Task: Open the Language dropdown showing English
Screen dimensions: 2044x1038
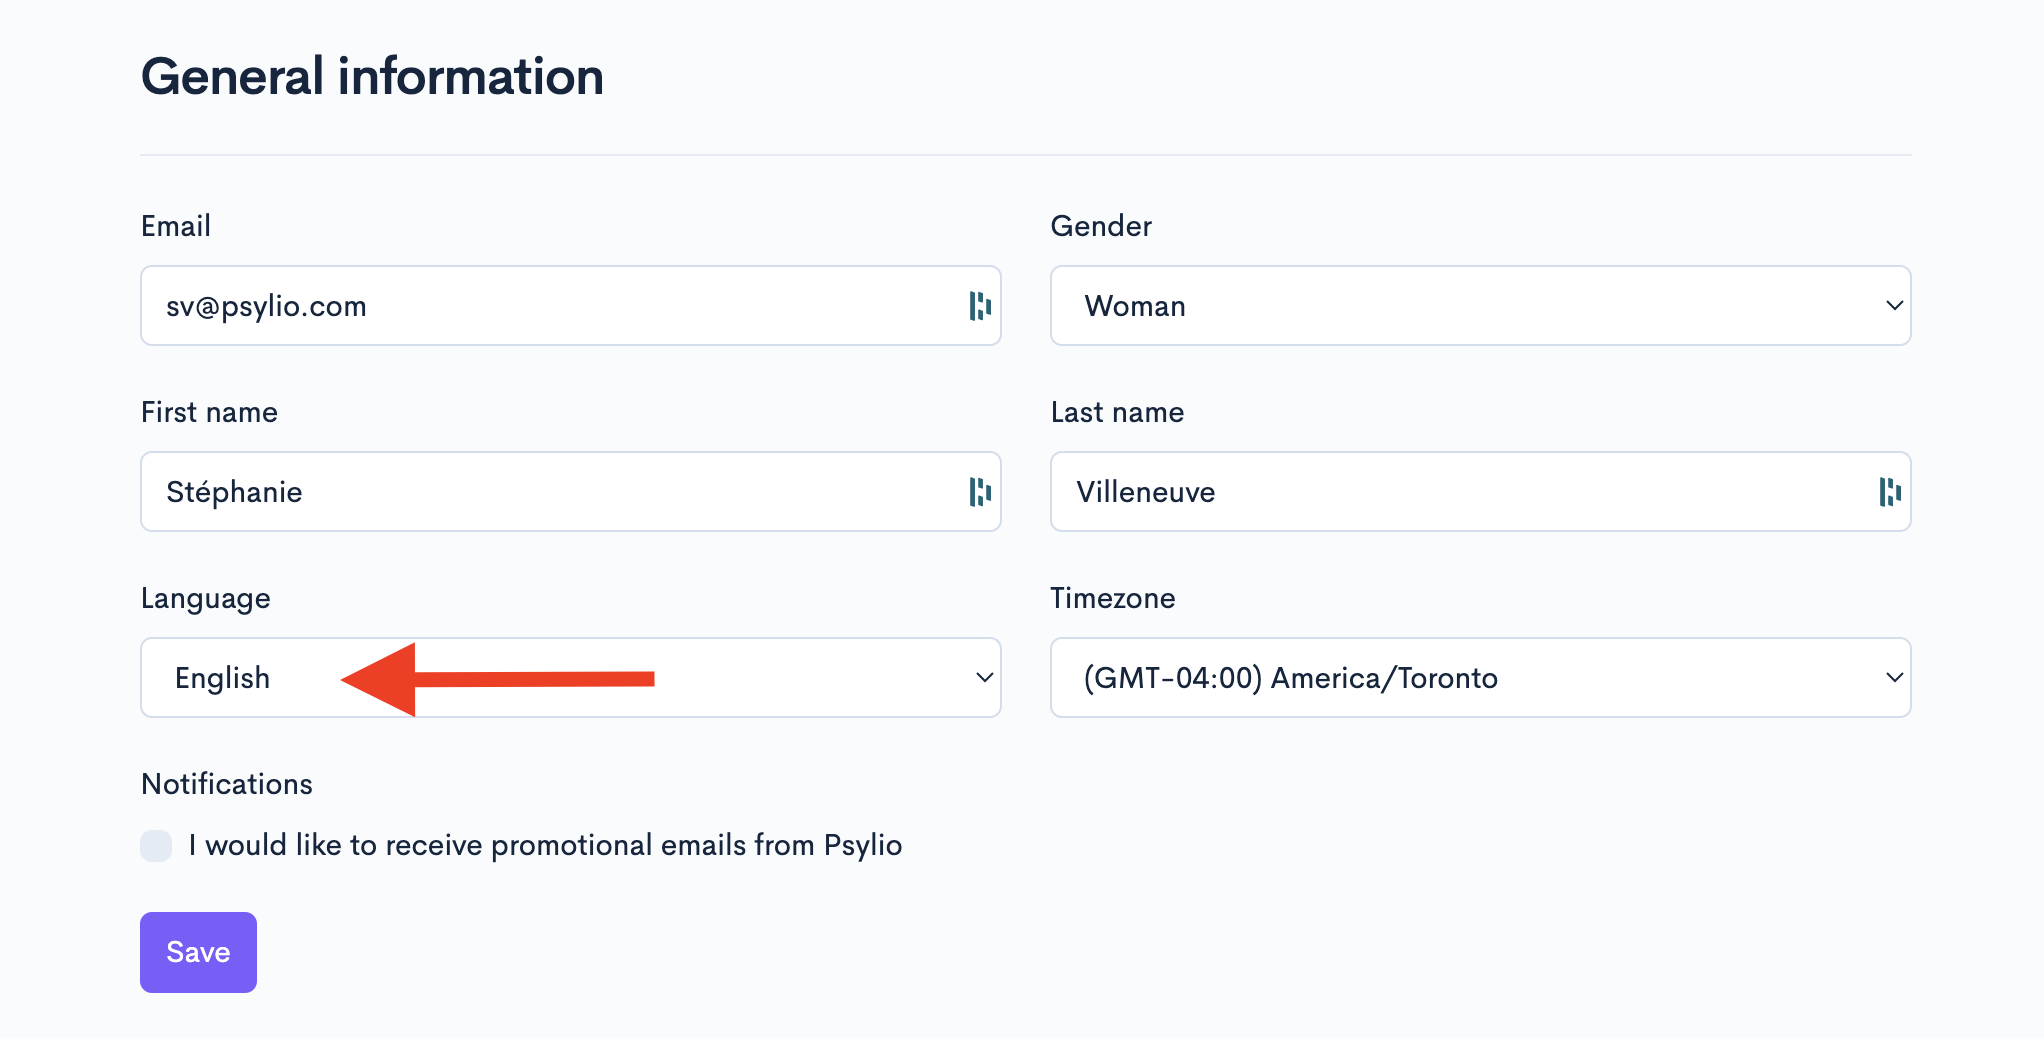Action: [570, 678]
